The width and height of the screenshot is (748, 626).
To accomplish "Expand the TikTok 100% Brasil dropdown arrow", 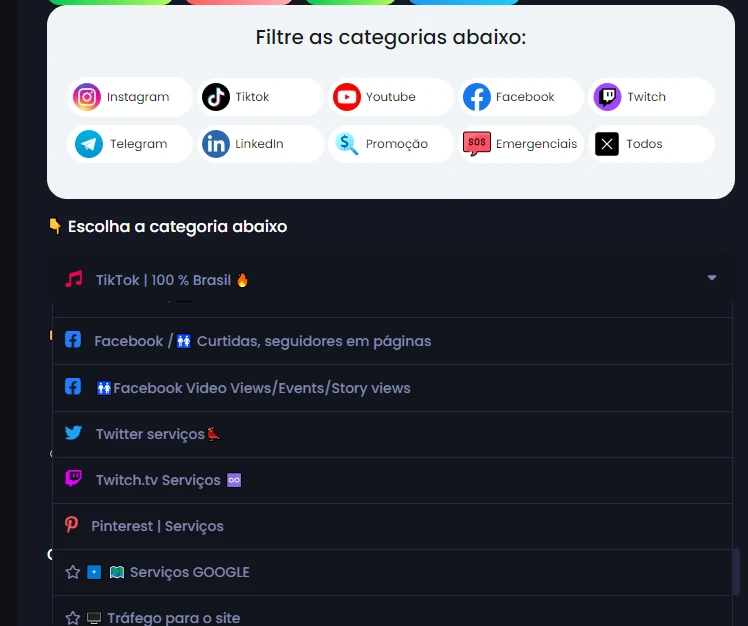I will (712, 278).
